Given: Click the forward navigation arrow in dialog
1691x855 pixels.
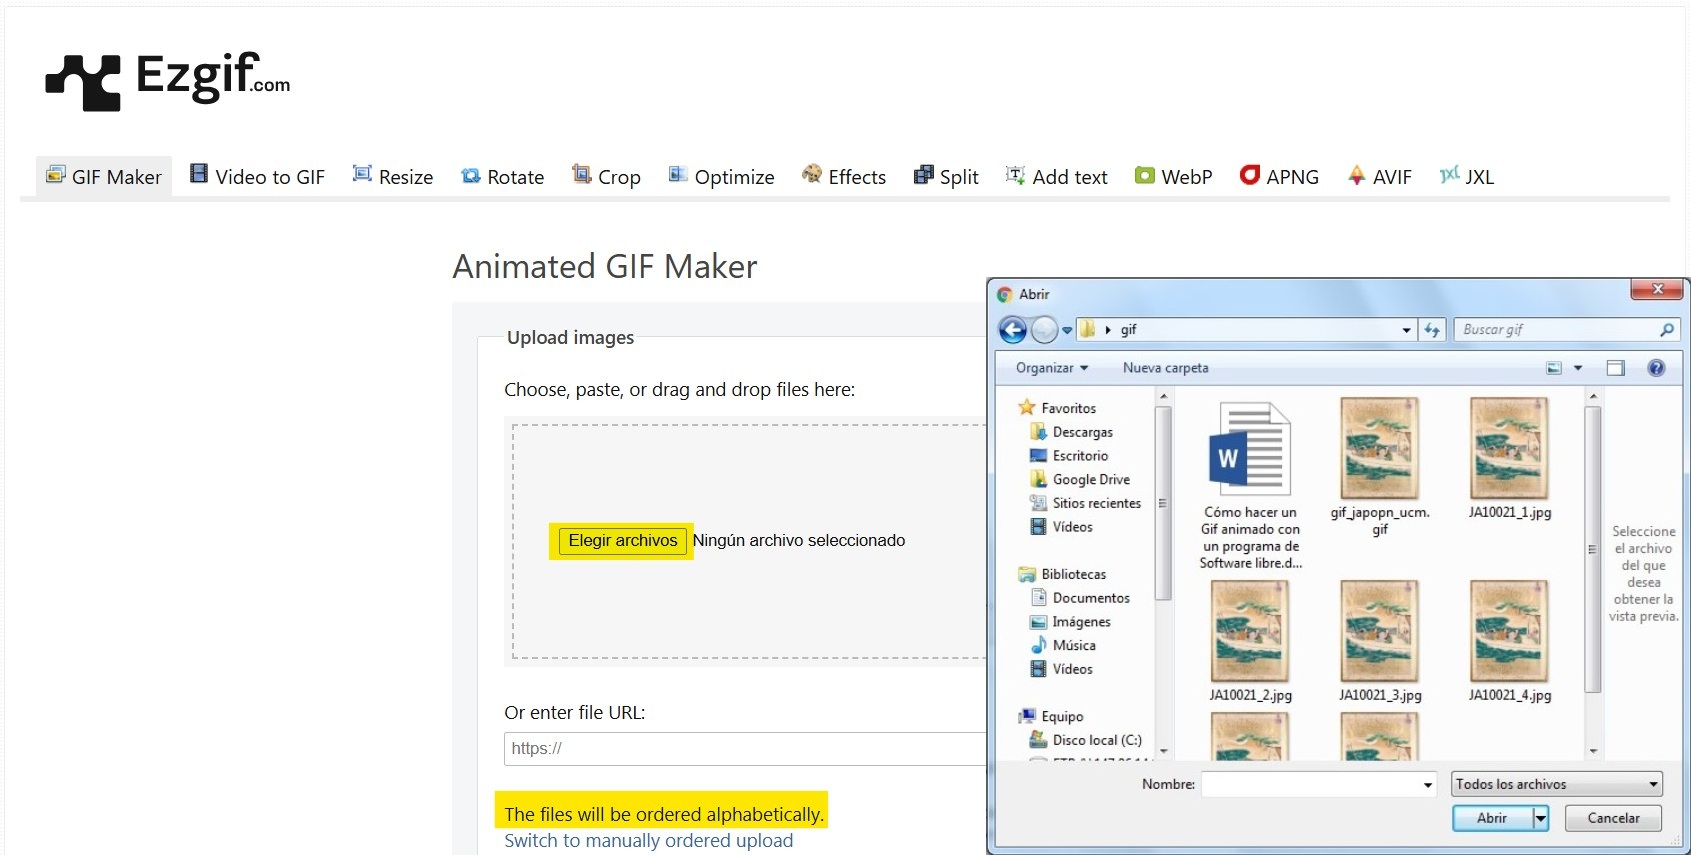Looking at the screenshot, I should 1044,330.
